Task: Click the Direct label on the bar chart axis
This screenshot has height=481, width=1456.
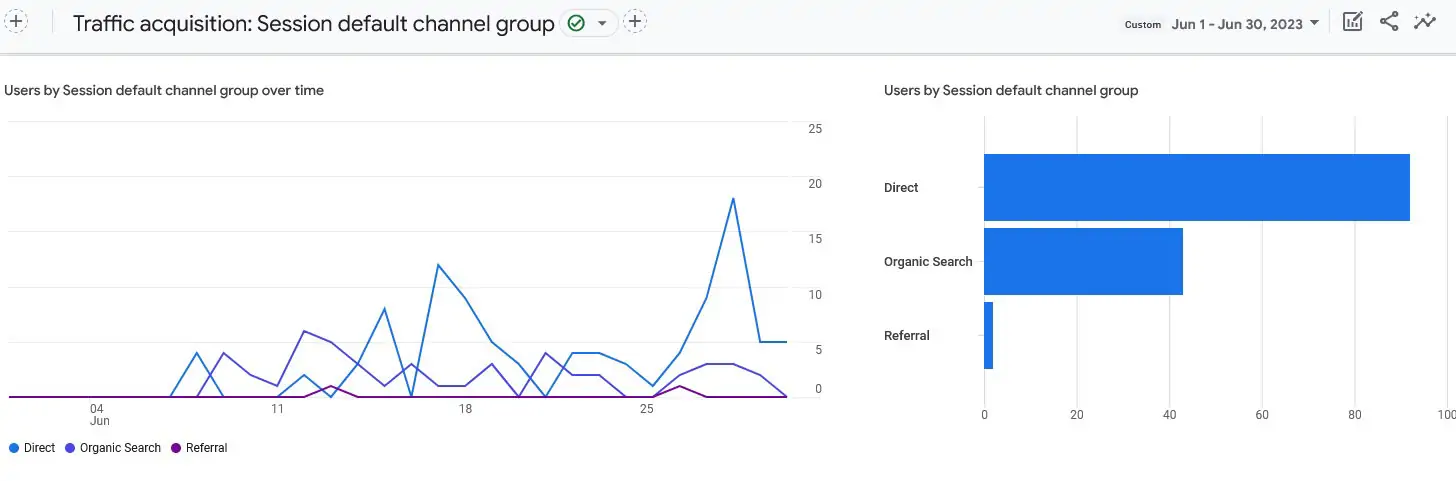Action: pyautogui.click(x=901, y=188)
